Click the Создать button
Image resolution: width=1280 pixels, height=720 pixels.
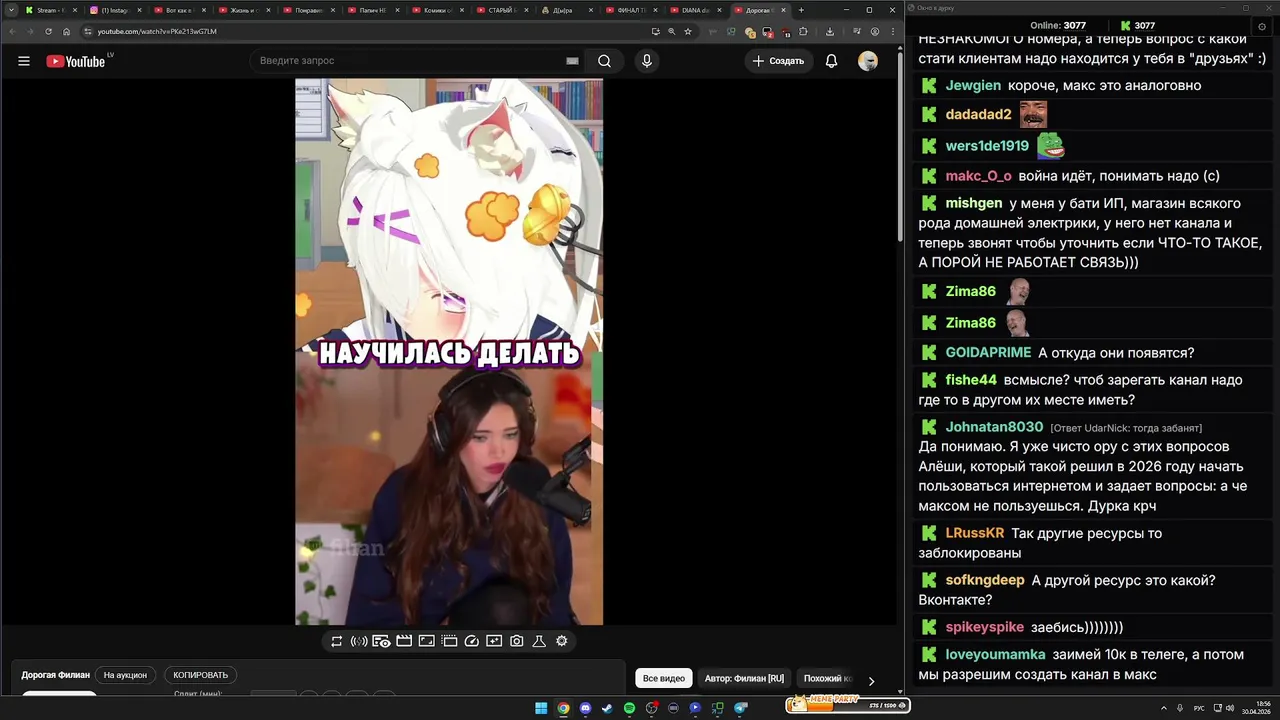click(x=778, y=61)
